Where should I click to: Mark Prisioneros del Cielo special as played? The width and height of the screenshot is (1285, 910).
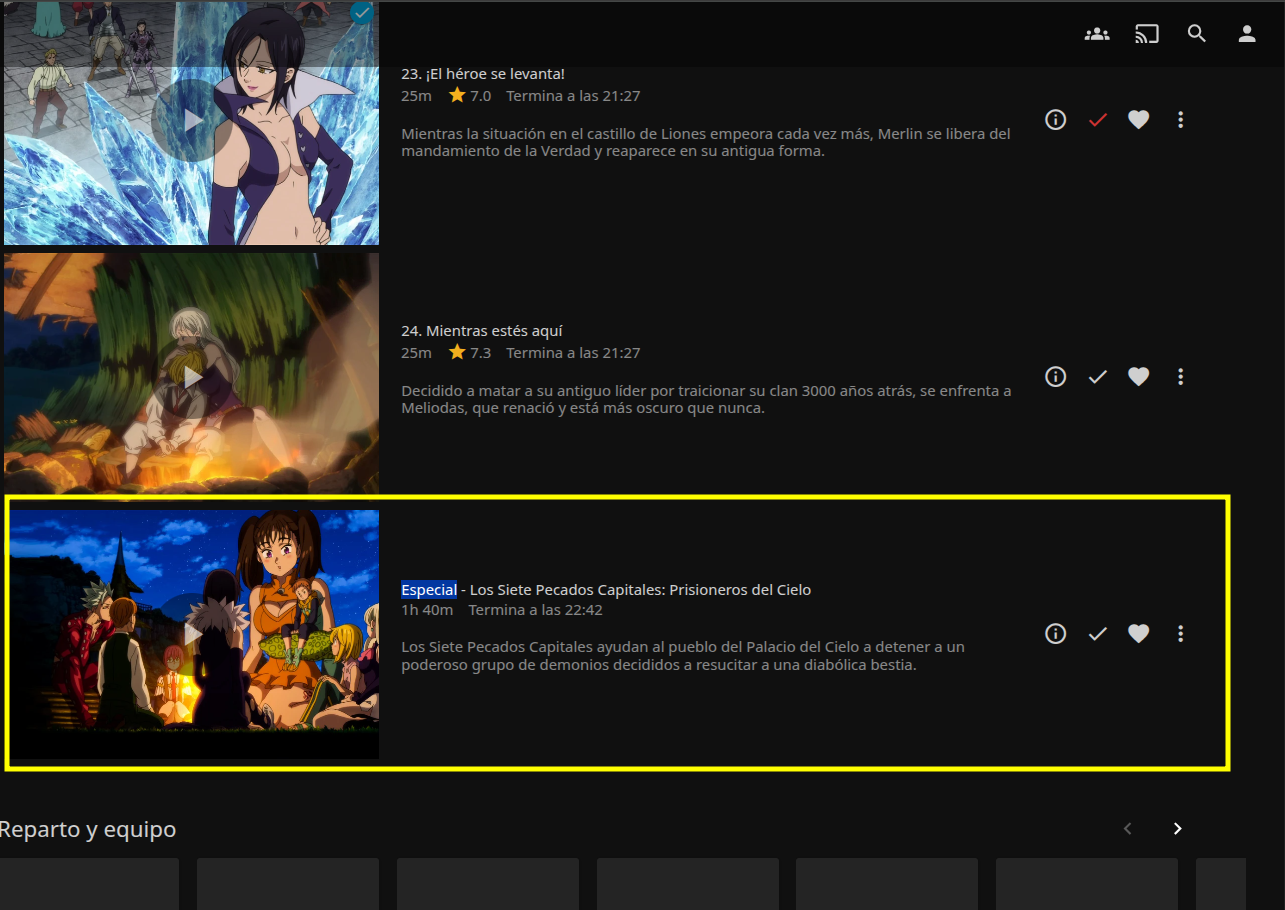point(1098,634)
